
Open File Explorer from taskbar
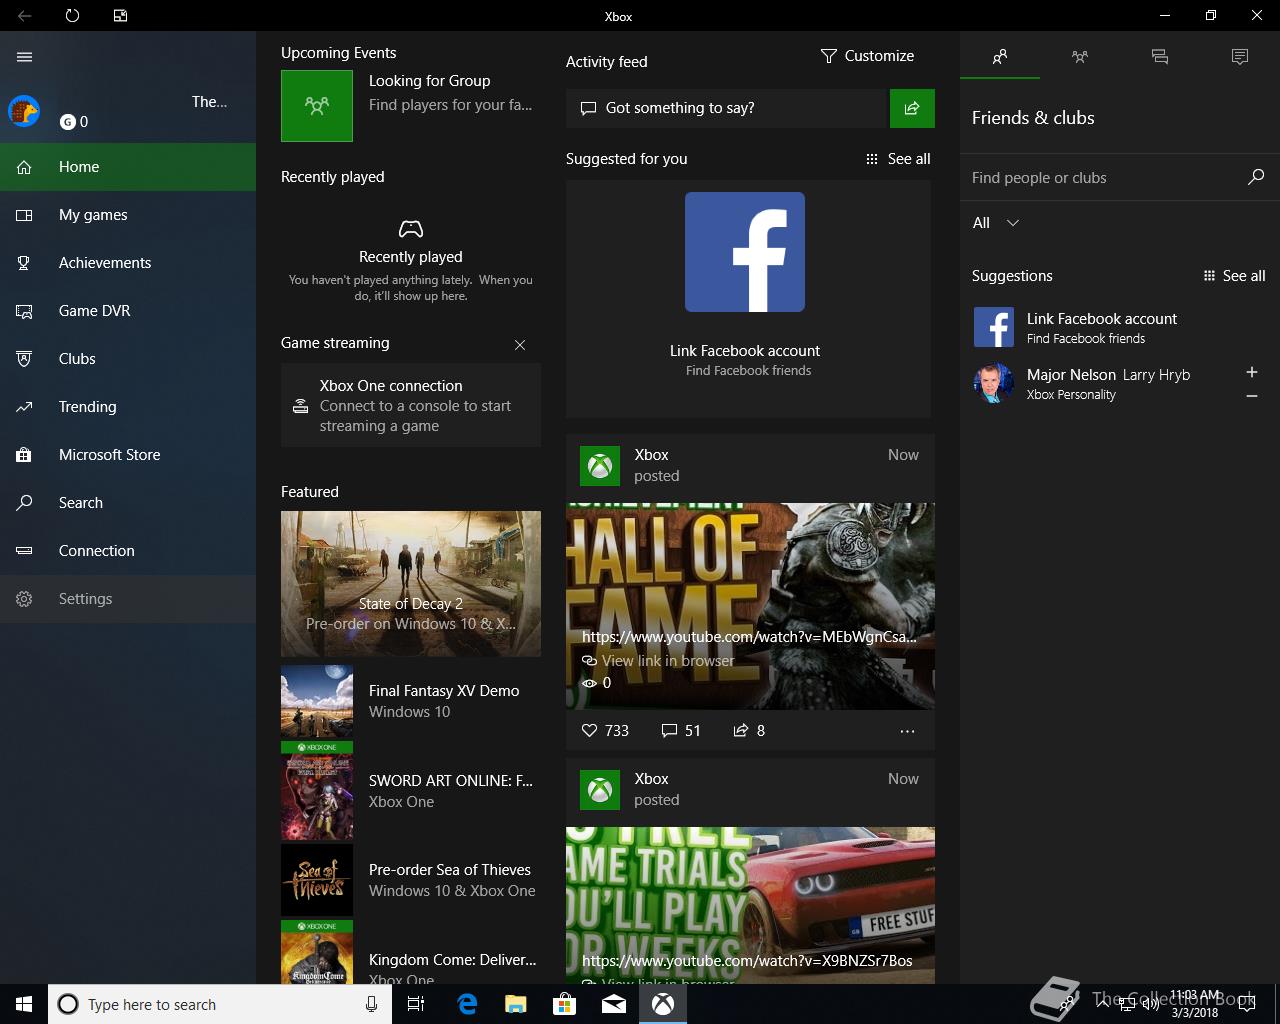[x=516, y=1004]
